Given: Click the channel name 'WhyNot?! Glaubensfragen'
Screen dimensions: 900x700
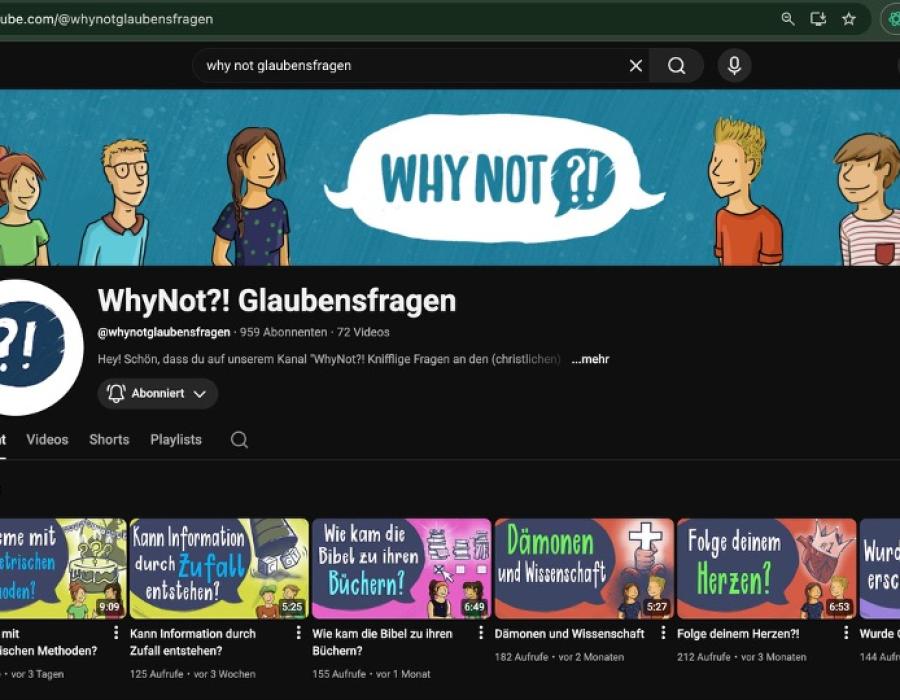Looking at the screenshot, I should [x=277, y=300].
